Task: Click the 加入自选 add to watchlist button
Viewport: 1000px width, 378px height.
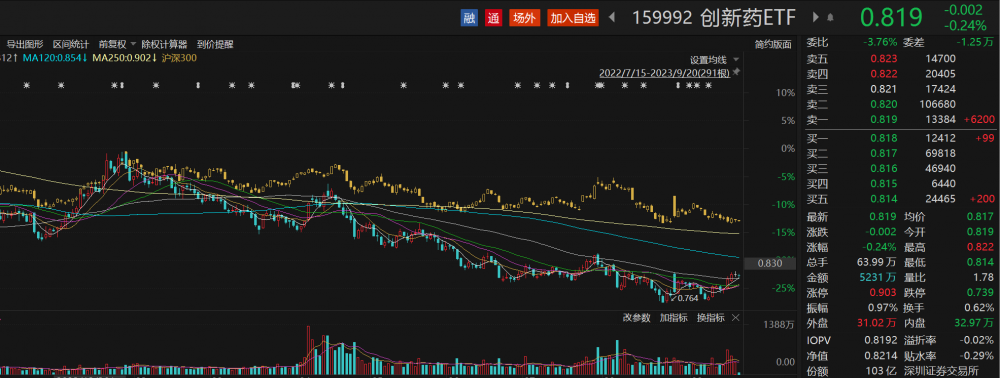Action: 573,18
